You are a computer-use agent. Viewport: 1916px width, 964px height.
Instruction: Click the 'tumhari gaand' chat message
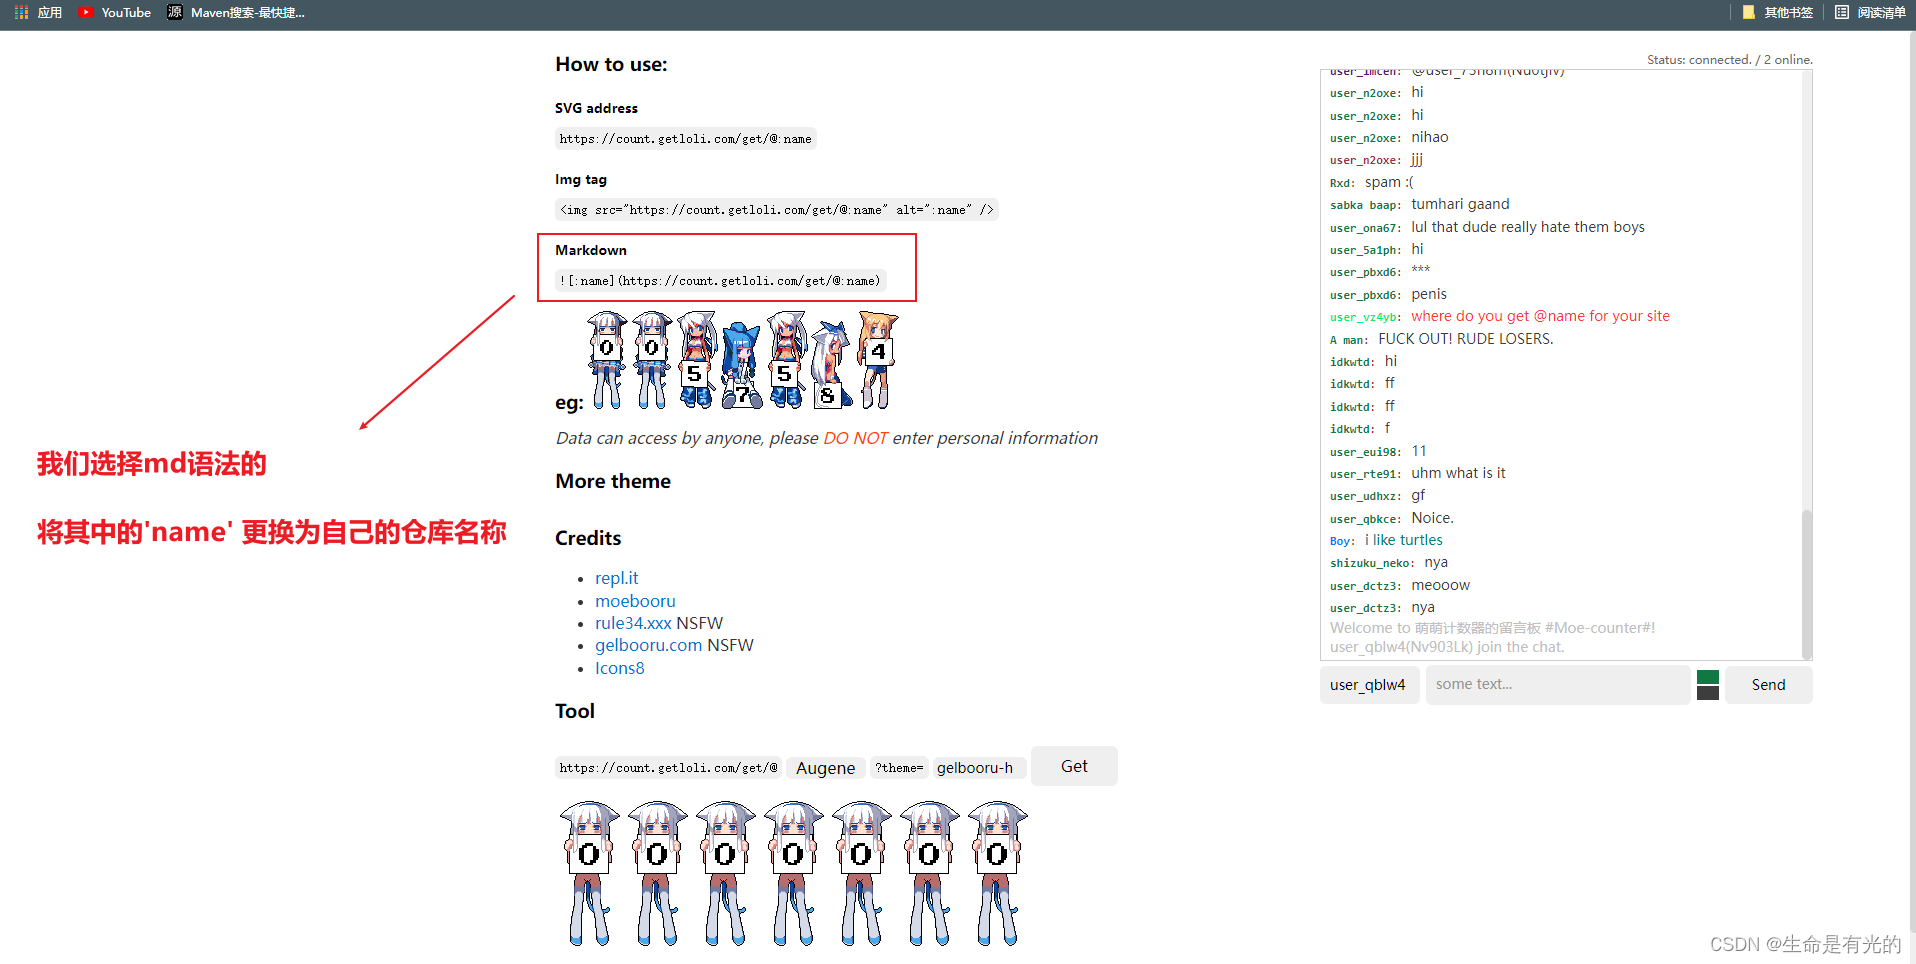tap(1460, 204)
